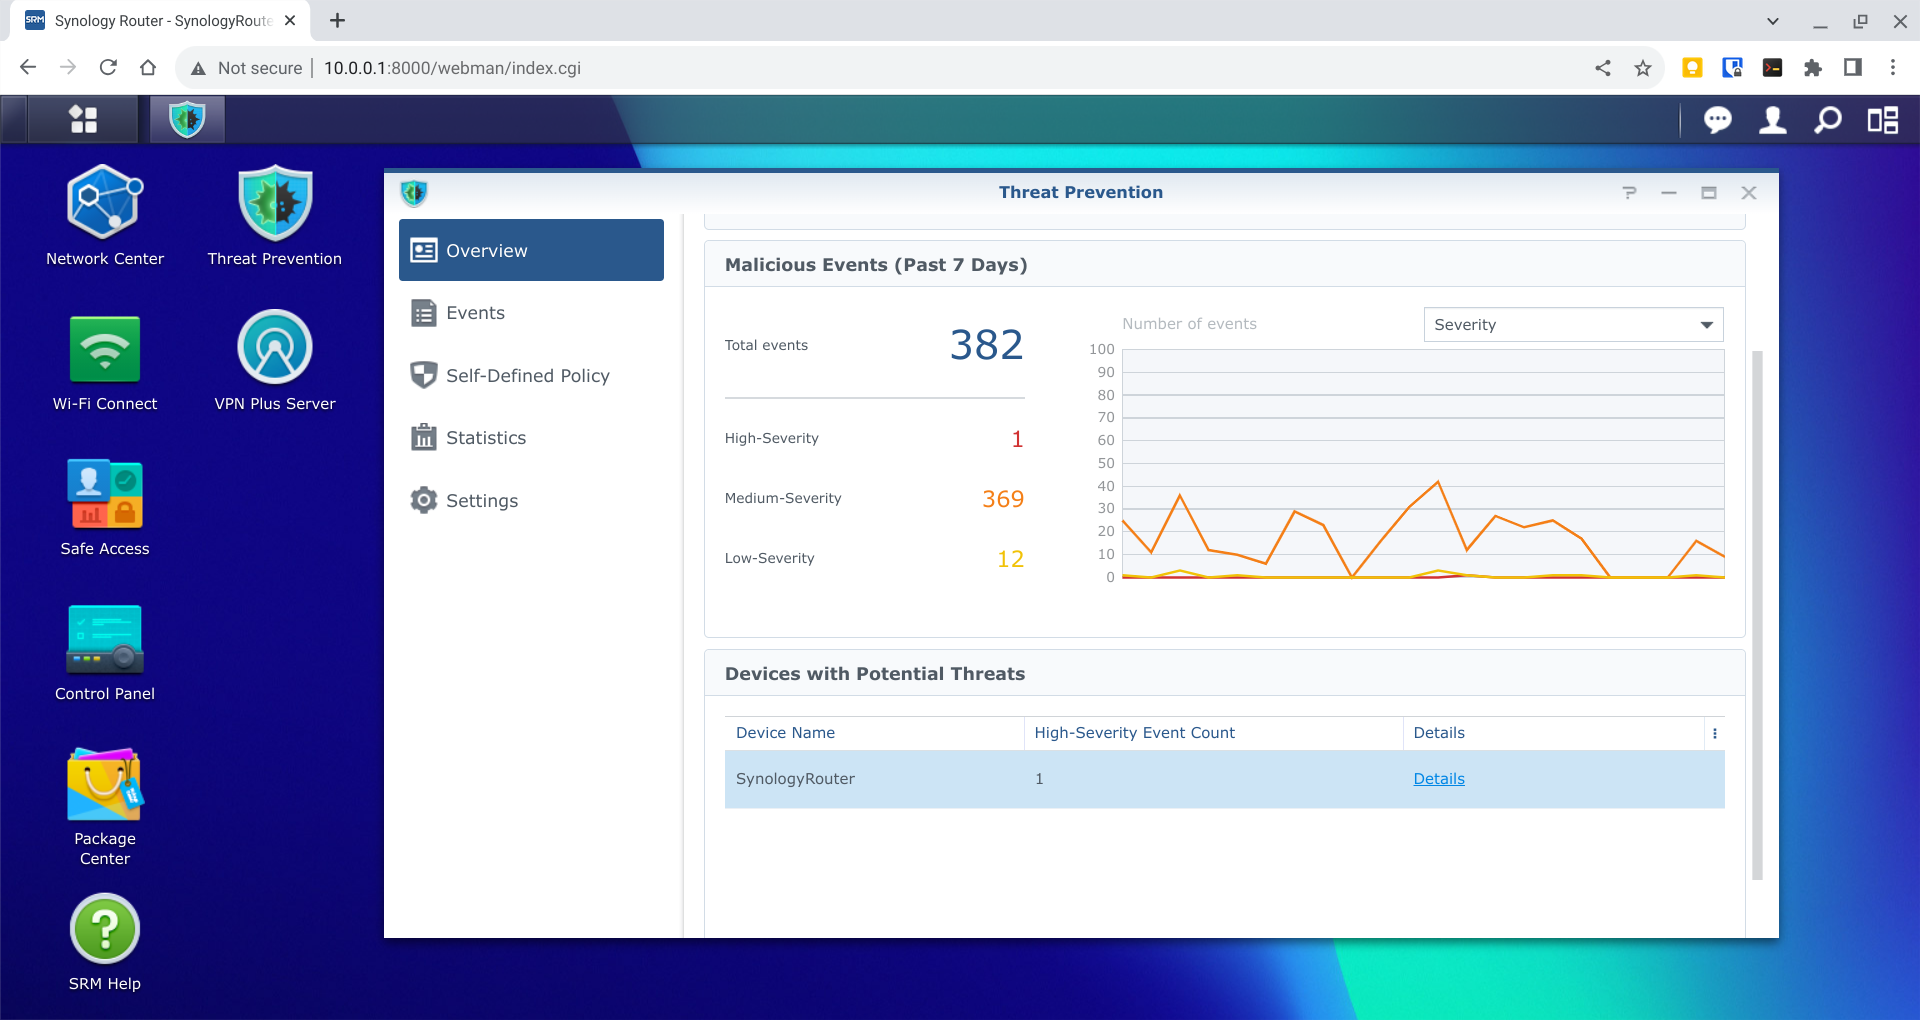Click the Details column header

coord(1554,733)
